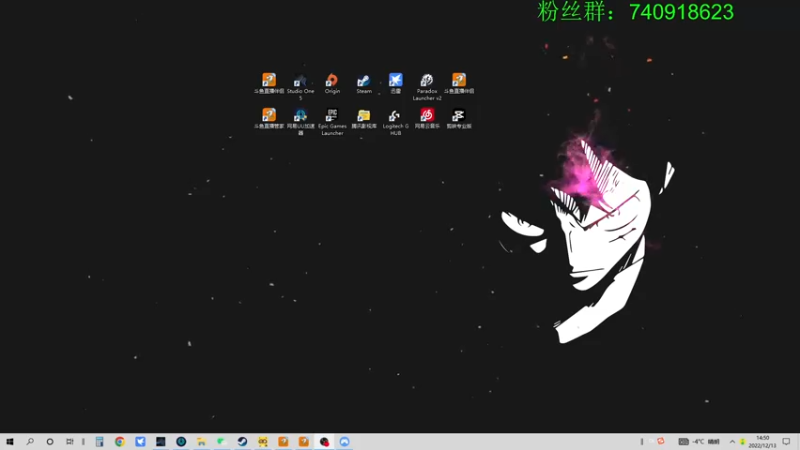
Task: Click the keyboard input method tray icon
Action: tap(684, 441)
